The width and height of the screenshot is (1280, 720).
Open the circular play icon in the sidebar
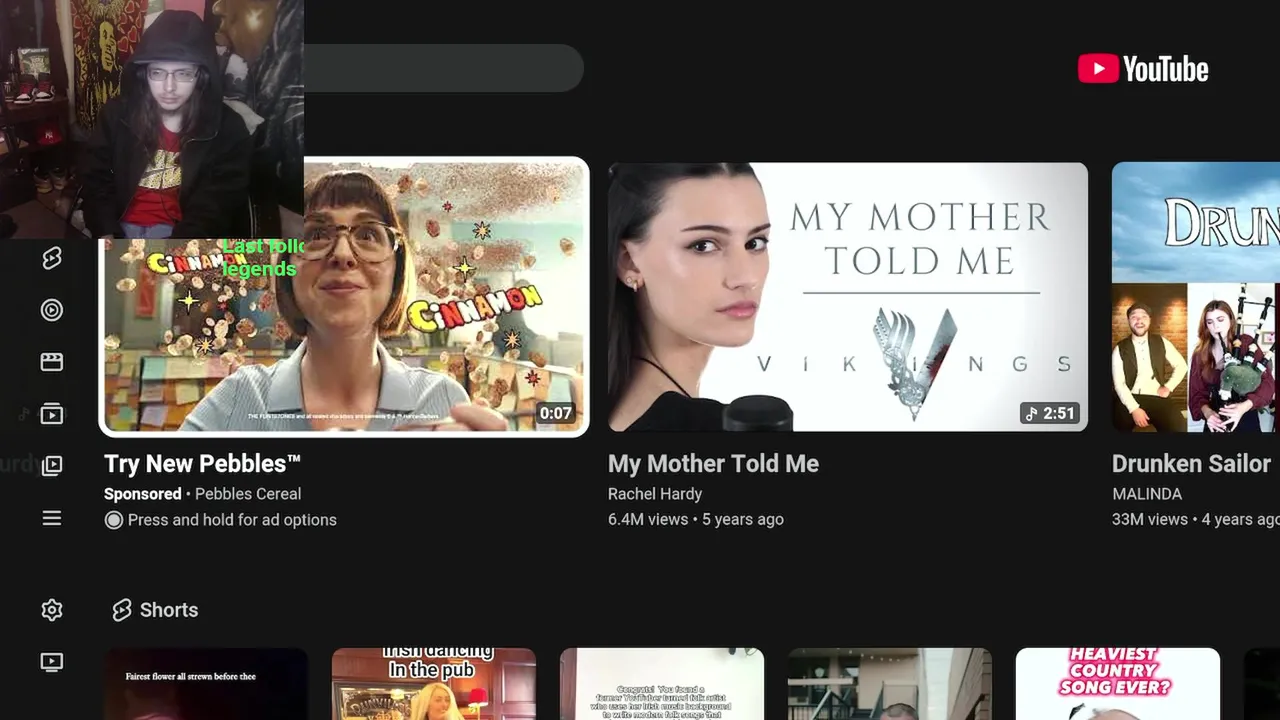tap(52, 310)
